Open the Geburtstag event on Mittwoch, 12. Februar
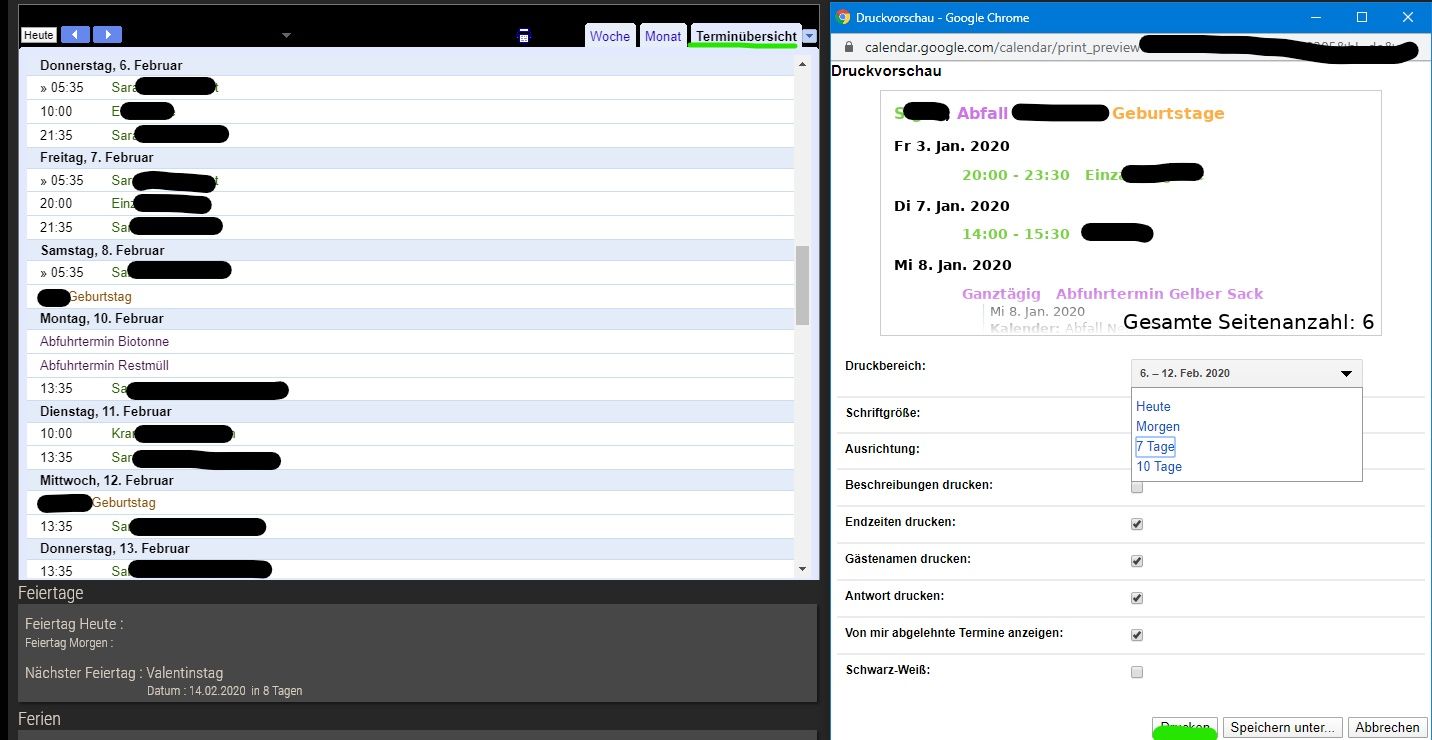Viewport: 1432px width, 740px height. [123, 503]
